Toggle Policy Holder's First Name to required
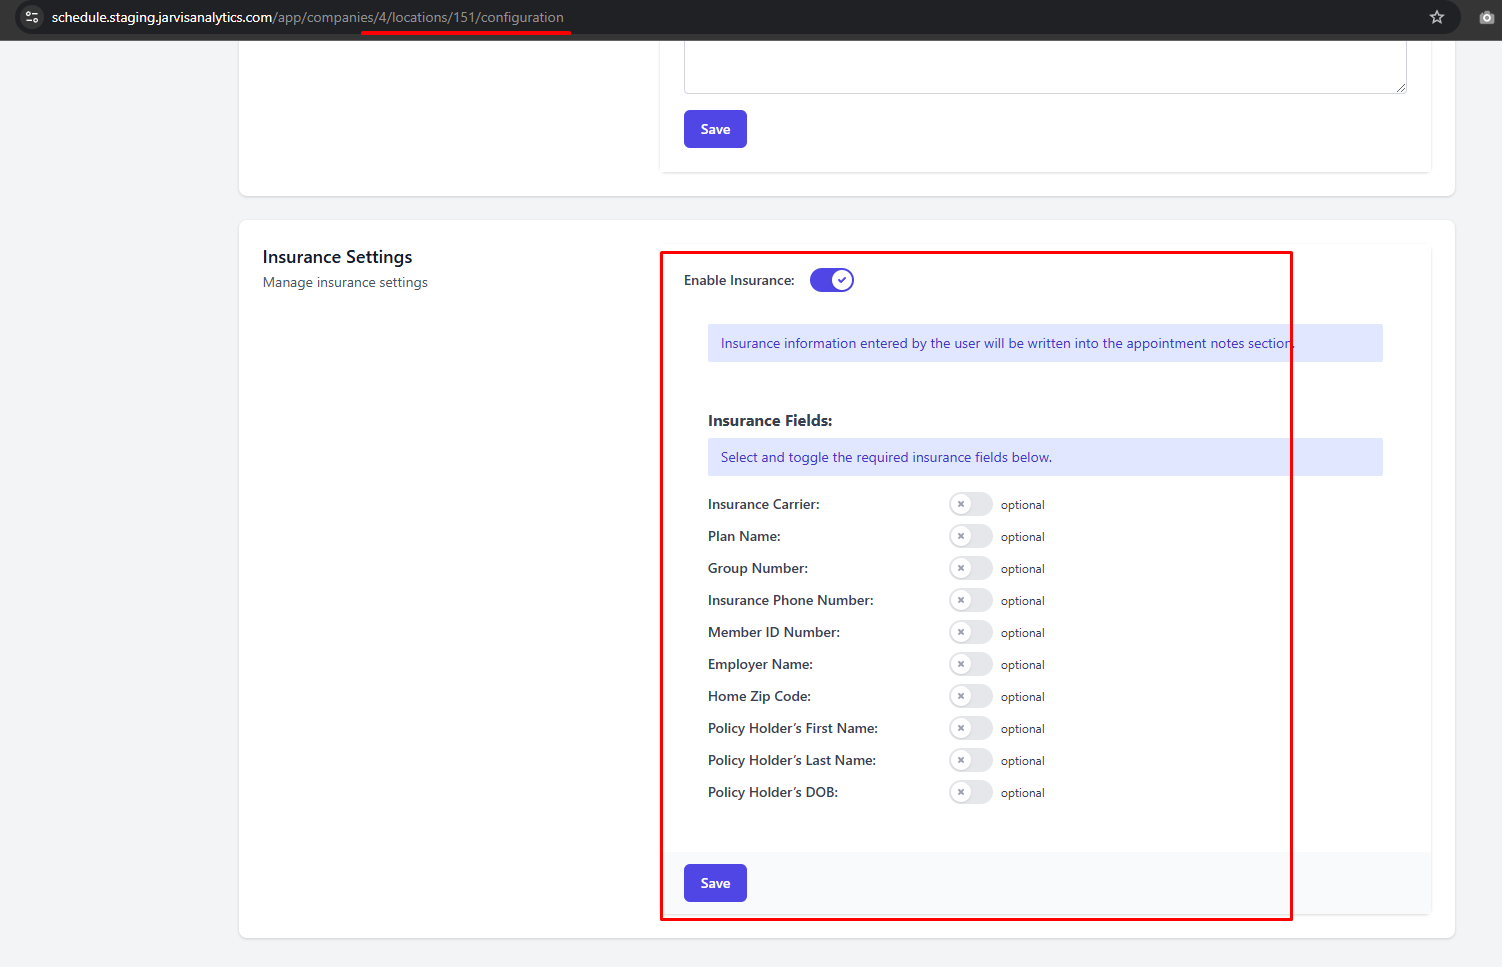 click(x=971, y=728)
